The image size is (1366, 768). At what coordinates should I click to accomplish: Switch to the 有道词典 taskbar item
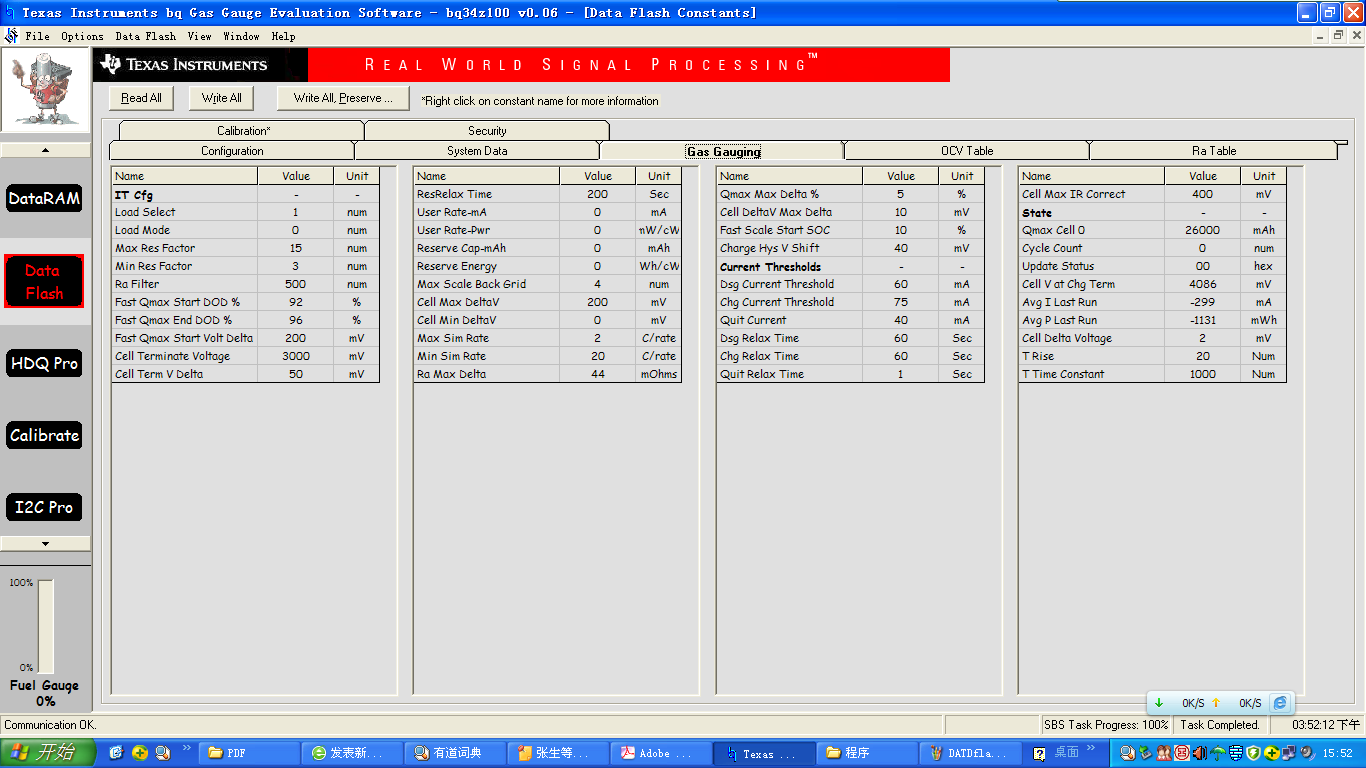[x=456, y=753]
